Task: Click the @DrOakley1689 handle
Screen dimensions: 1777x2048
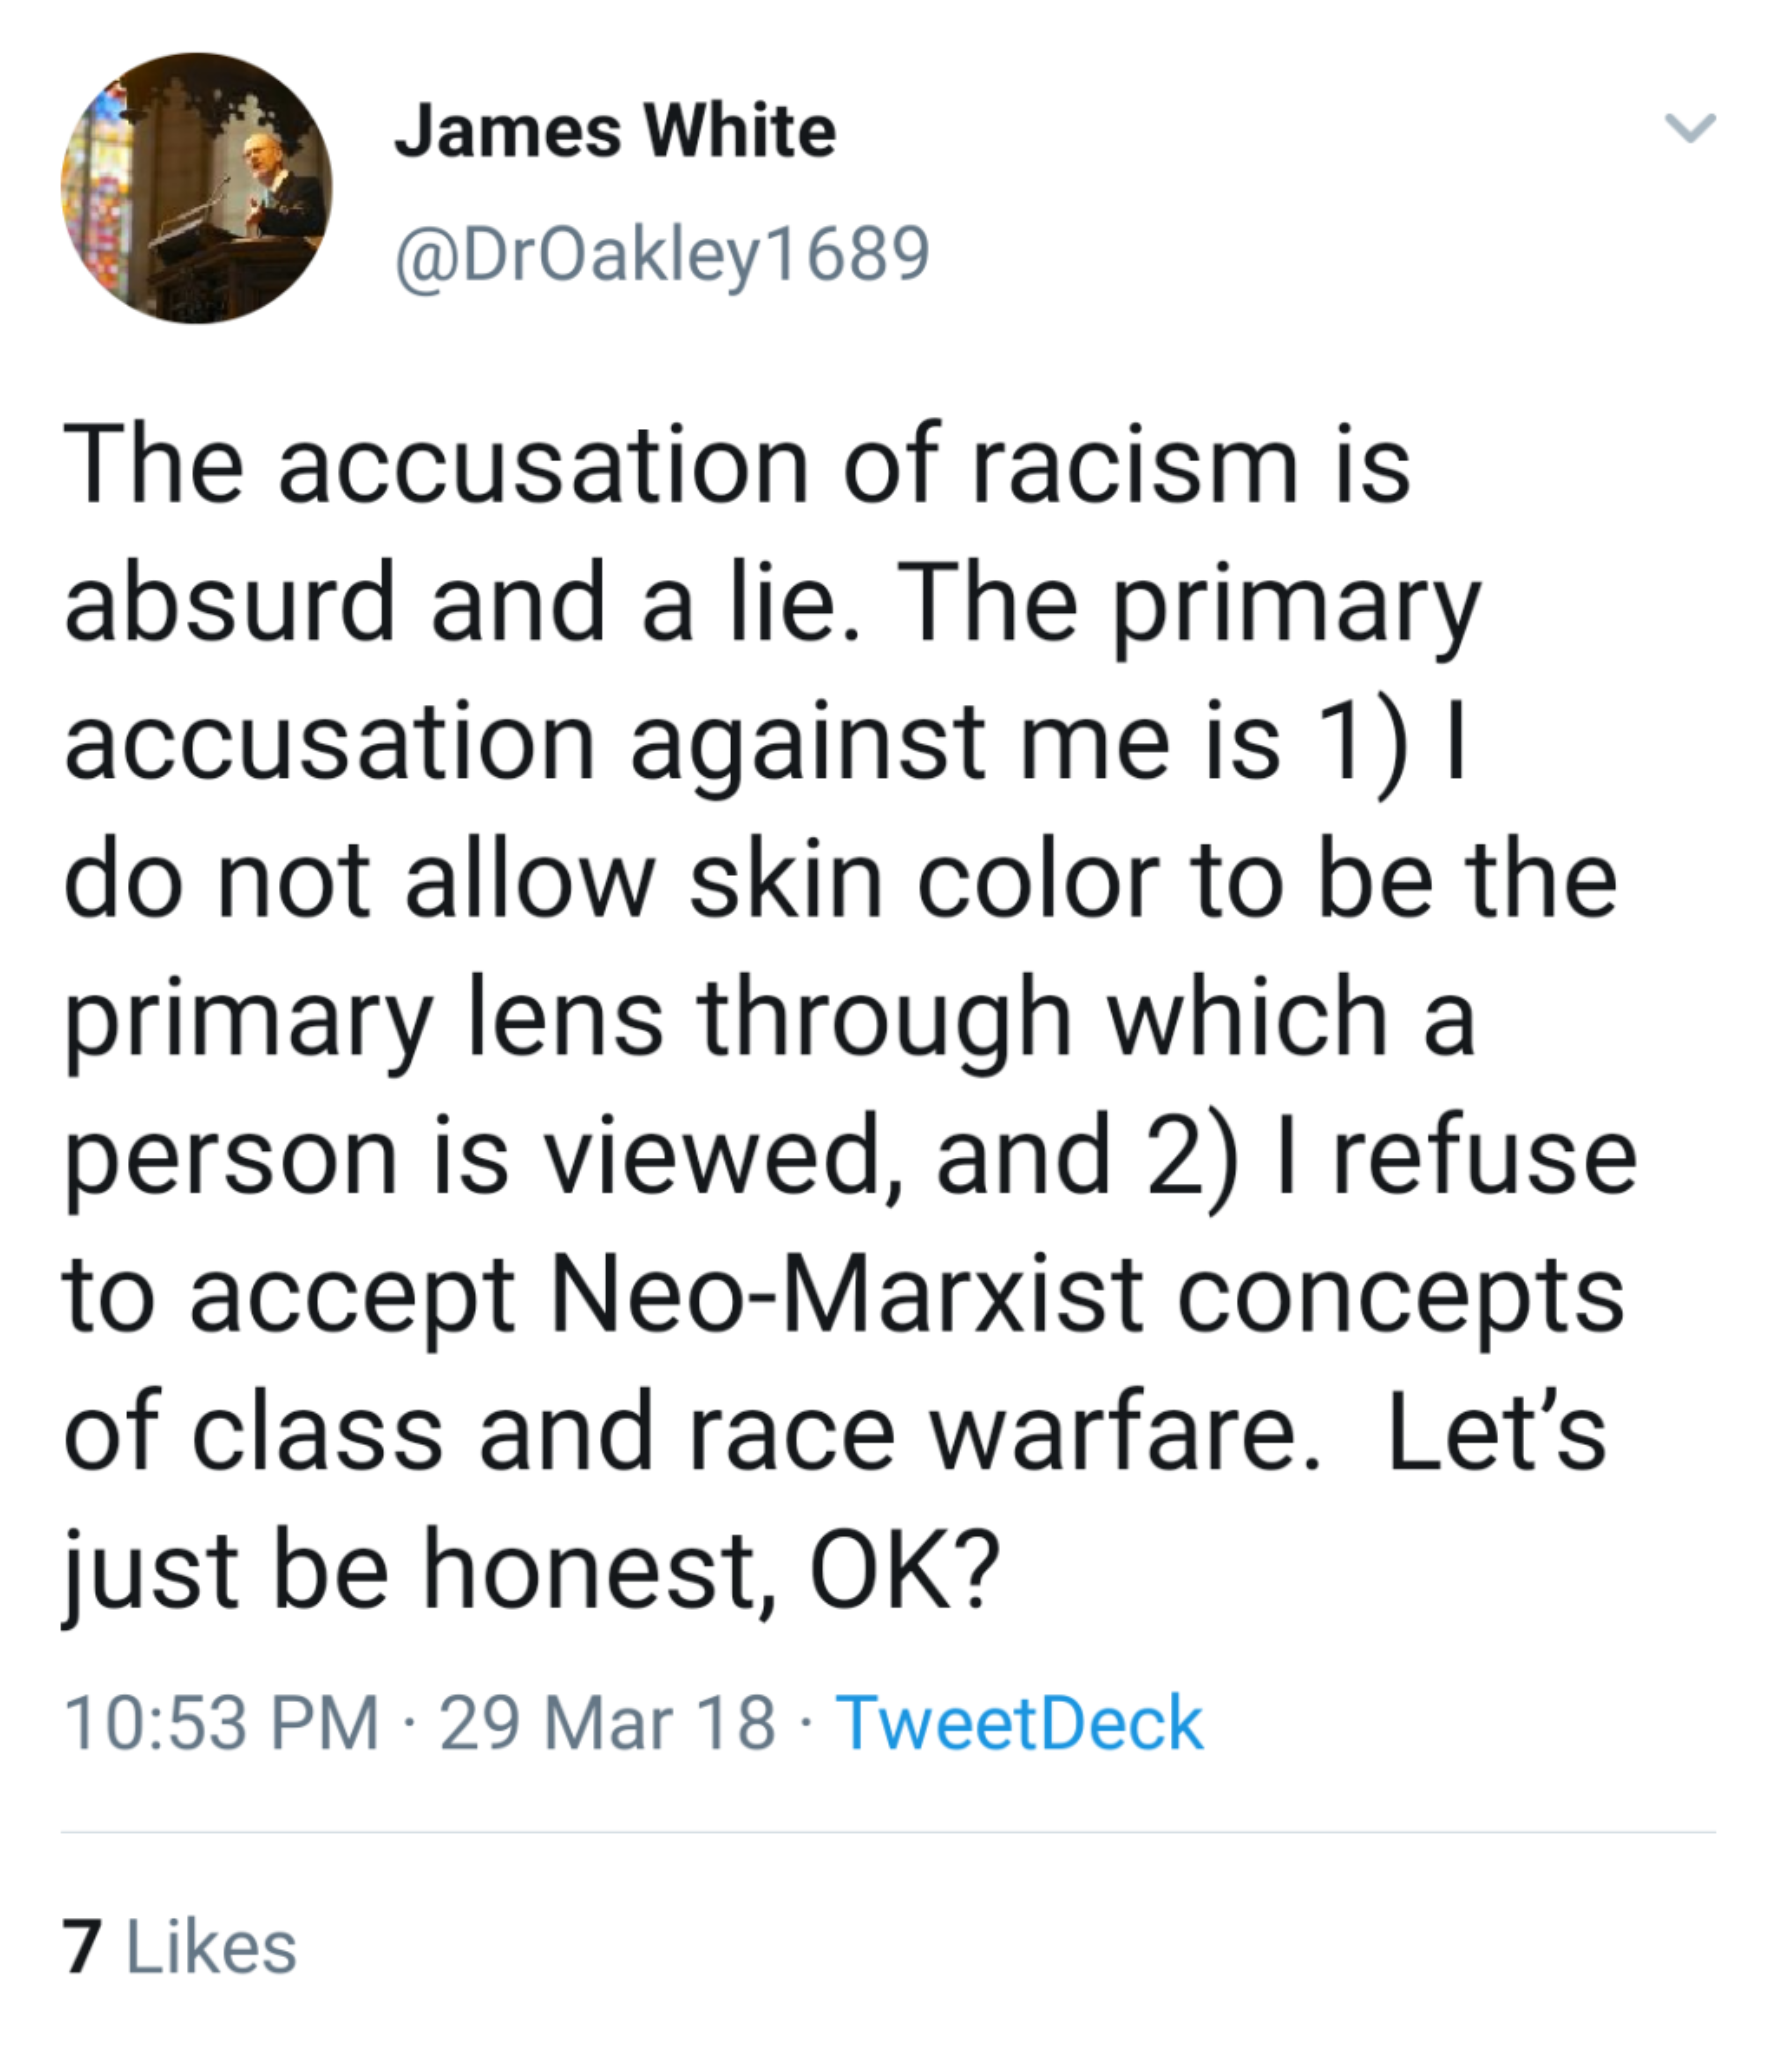Action: [x=662, y=254]
